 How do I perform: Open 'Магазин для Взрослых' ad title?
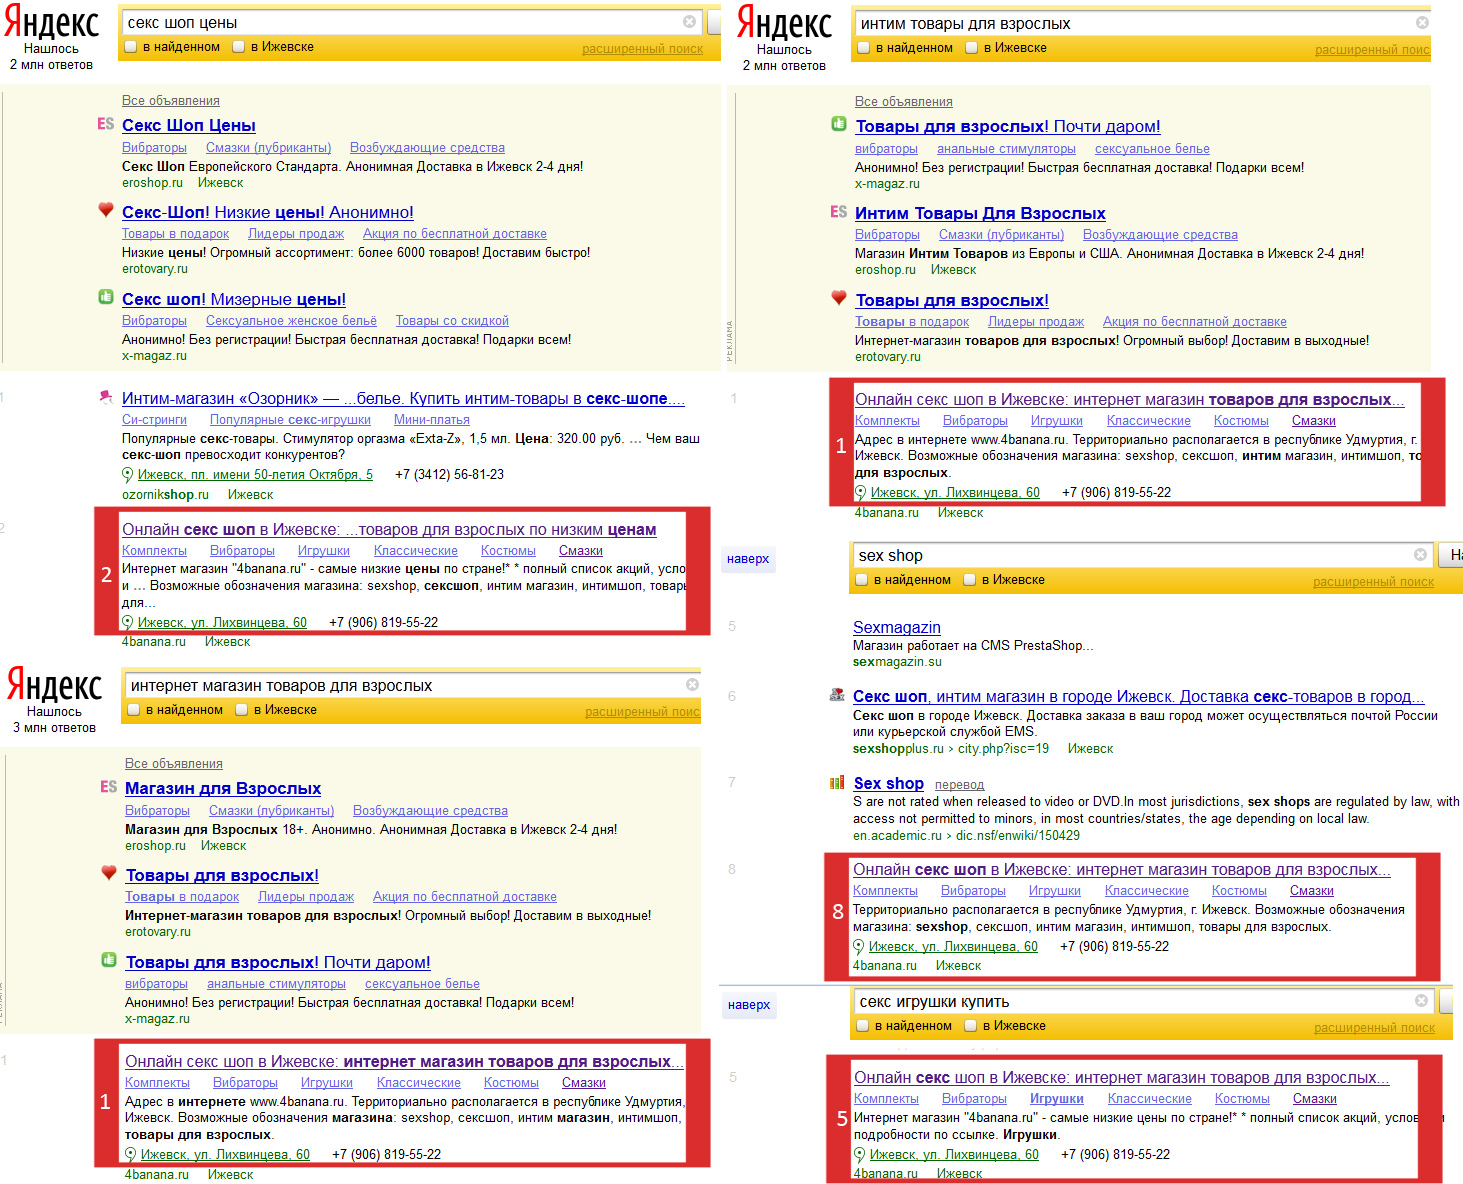coord(223,788)
